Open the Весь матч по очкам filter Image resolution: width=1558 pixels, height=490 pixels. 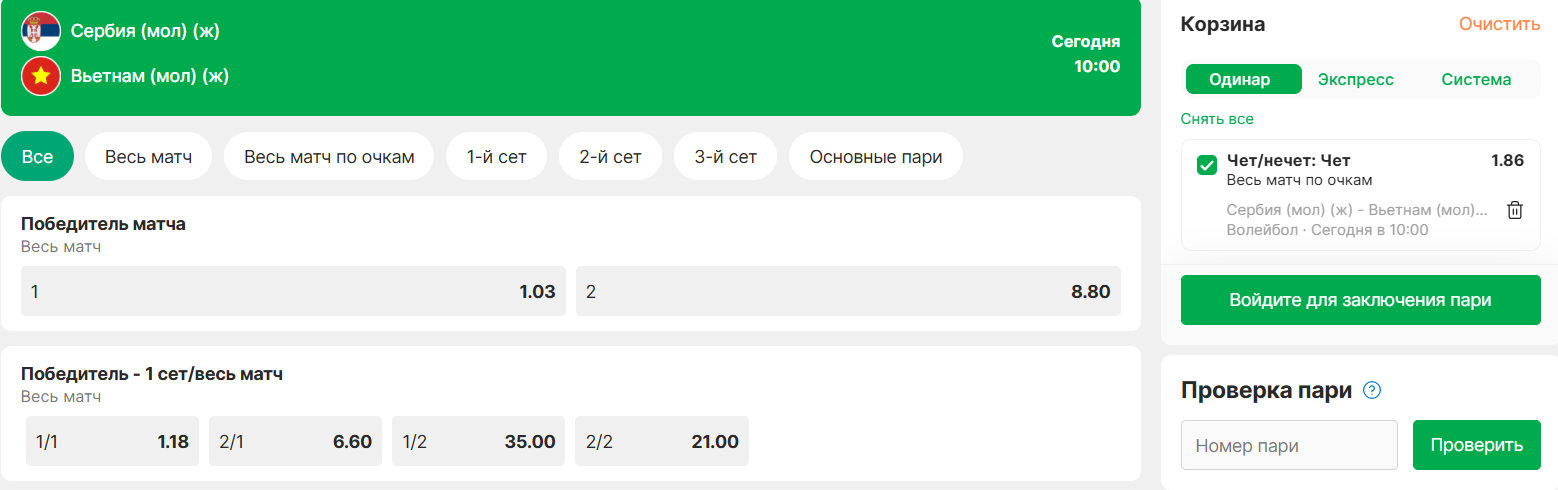329,156
